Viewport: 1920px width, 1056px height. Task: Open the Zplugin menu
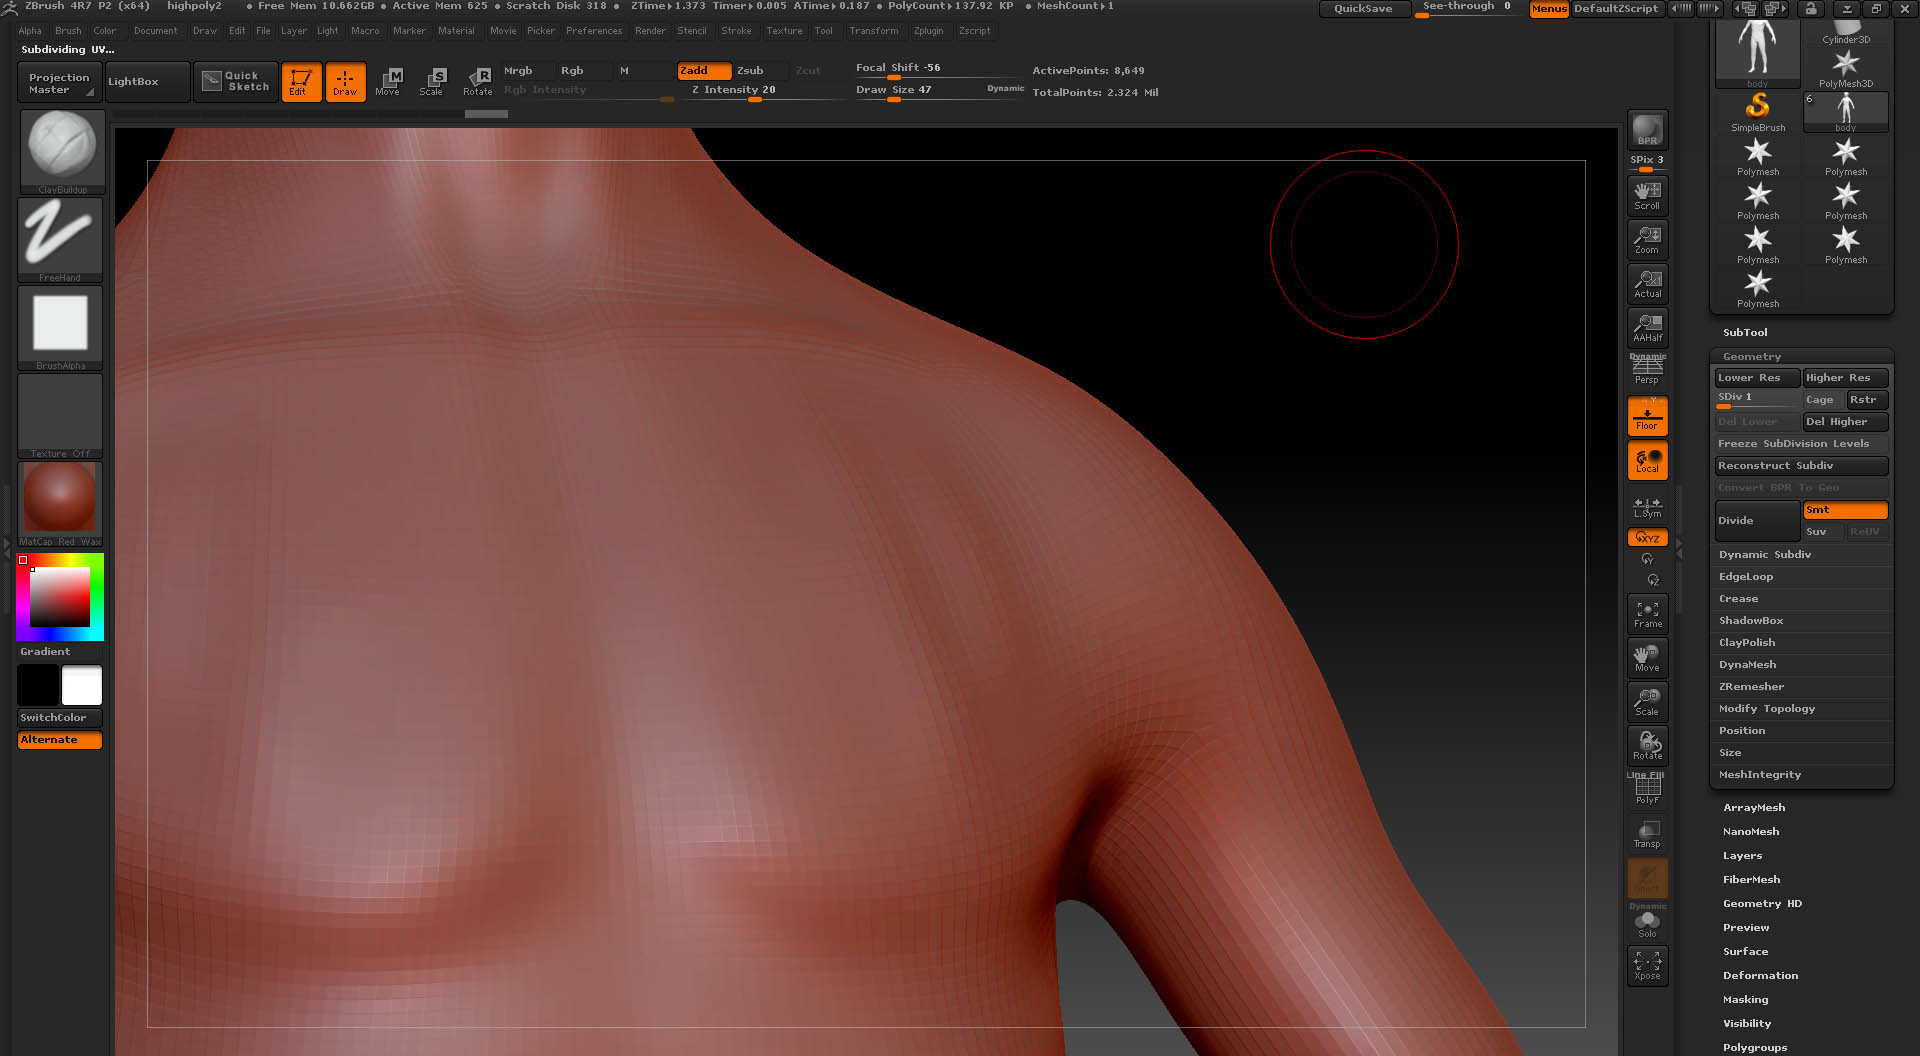click(x=928, y=31)
